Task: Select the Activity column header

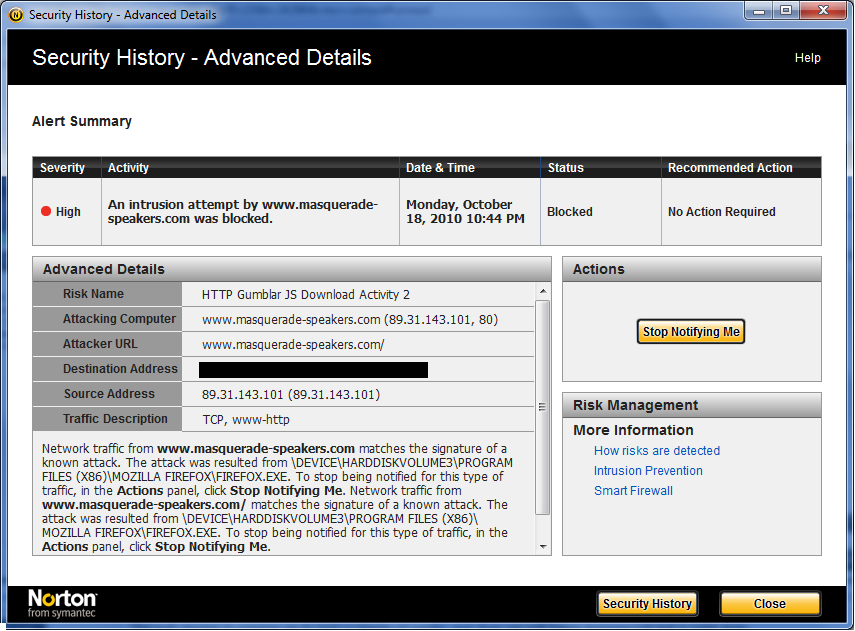Action: point(250,168)
